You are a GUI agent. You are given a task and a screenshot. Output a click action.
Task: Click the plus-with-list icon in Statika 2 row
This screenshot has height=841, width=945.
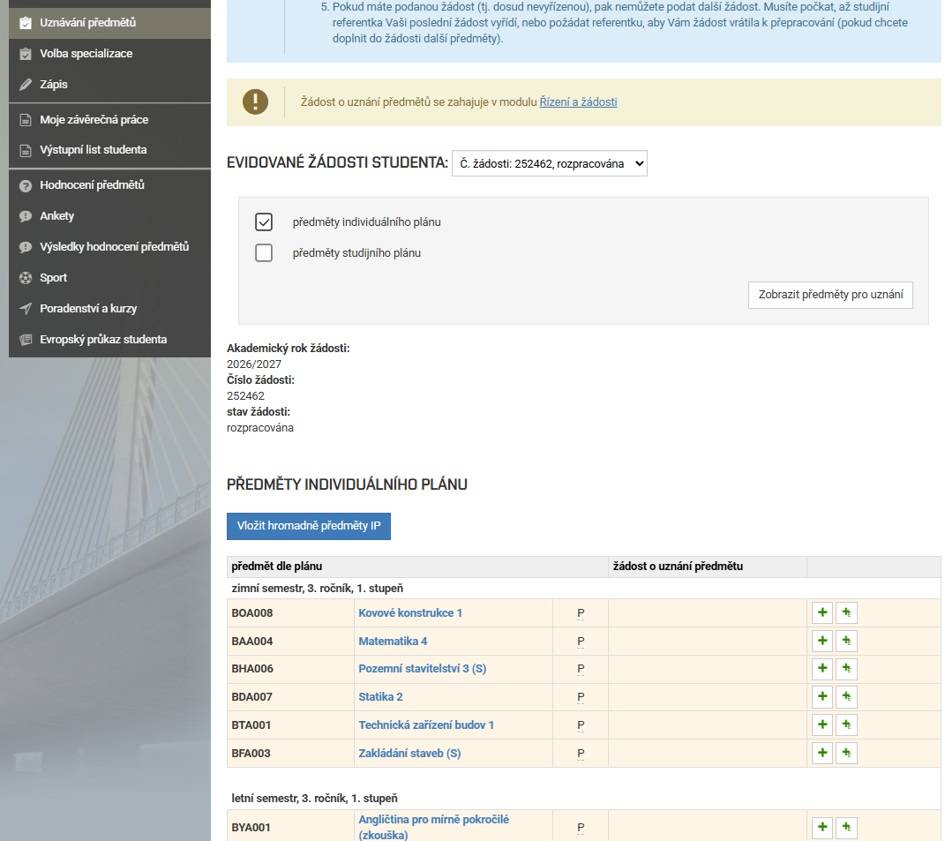pos(846,696)
